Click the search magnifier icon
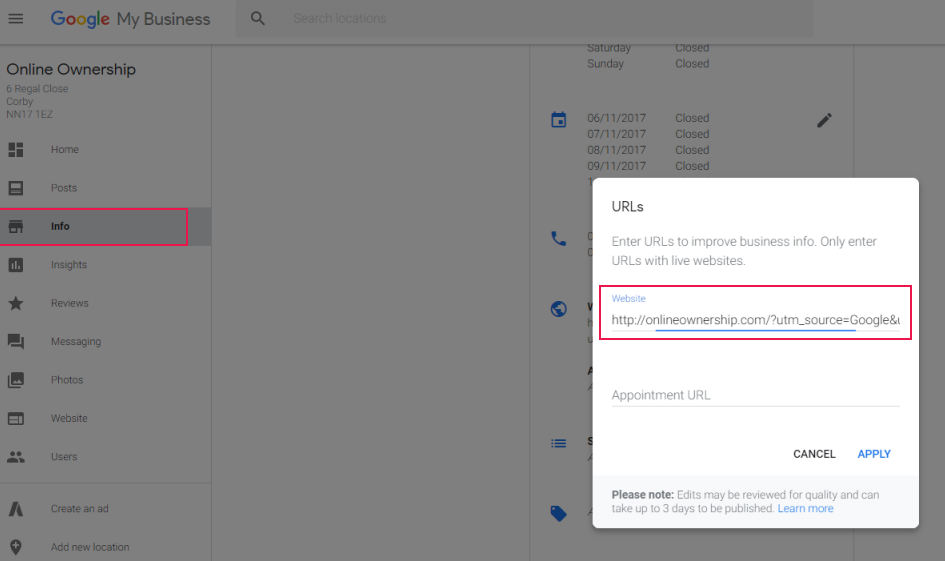The height and width of the screenshot is (561, 945). [x=258, y=19]
